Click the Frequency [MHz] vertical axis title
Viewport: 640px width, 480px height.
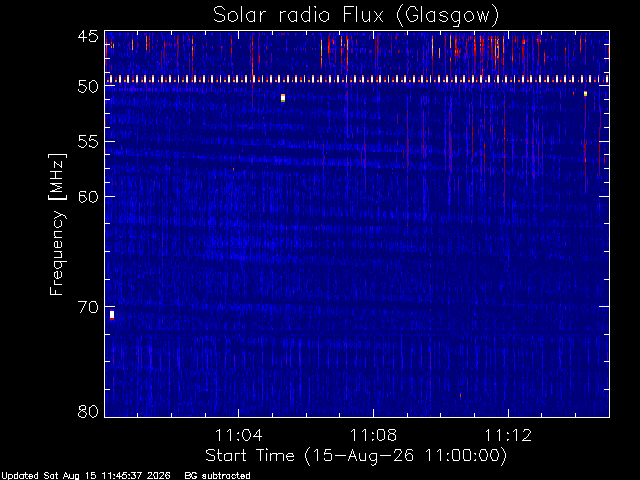(x=57, y=224)
